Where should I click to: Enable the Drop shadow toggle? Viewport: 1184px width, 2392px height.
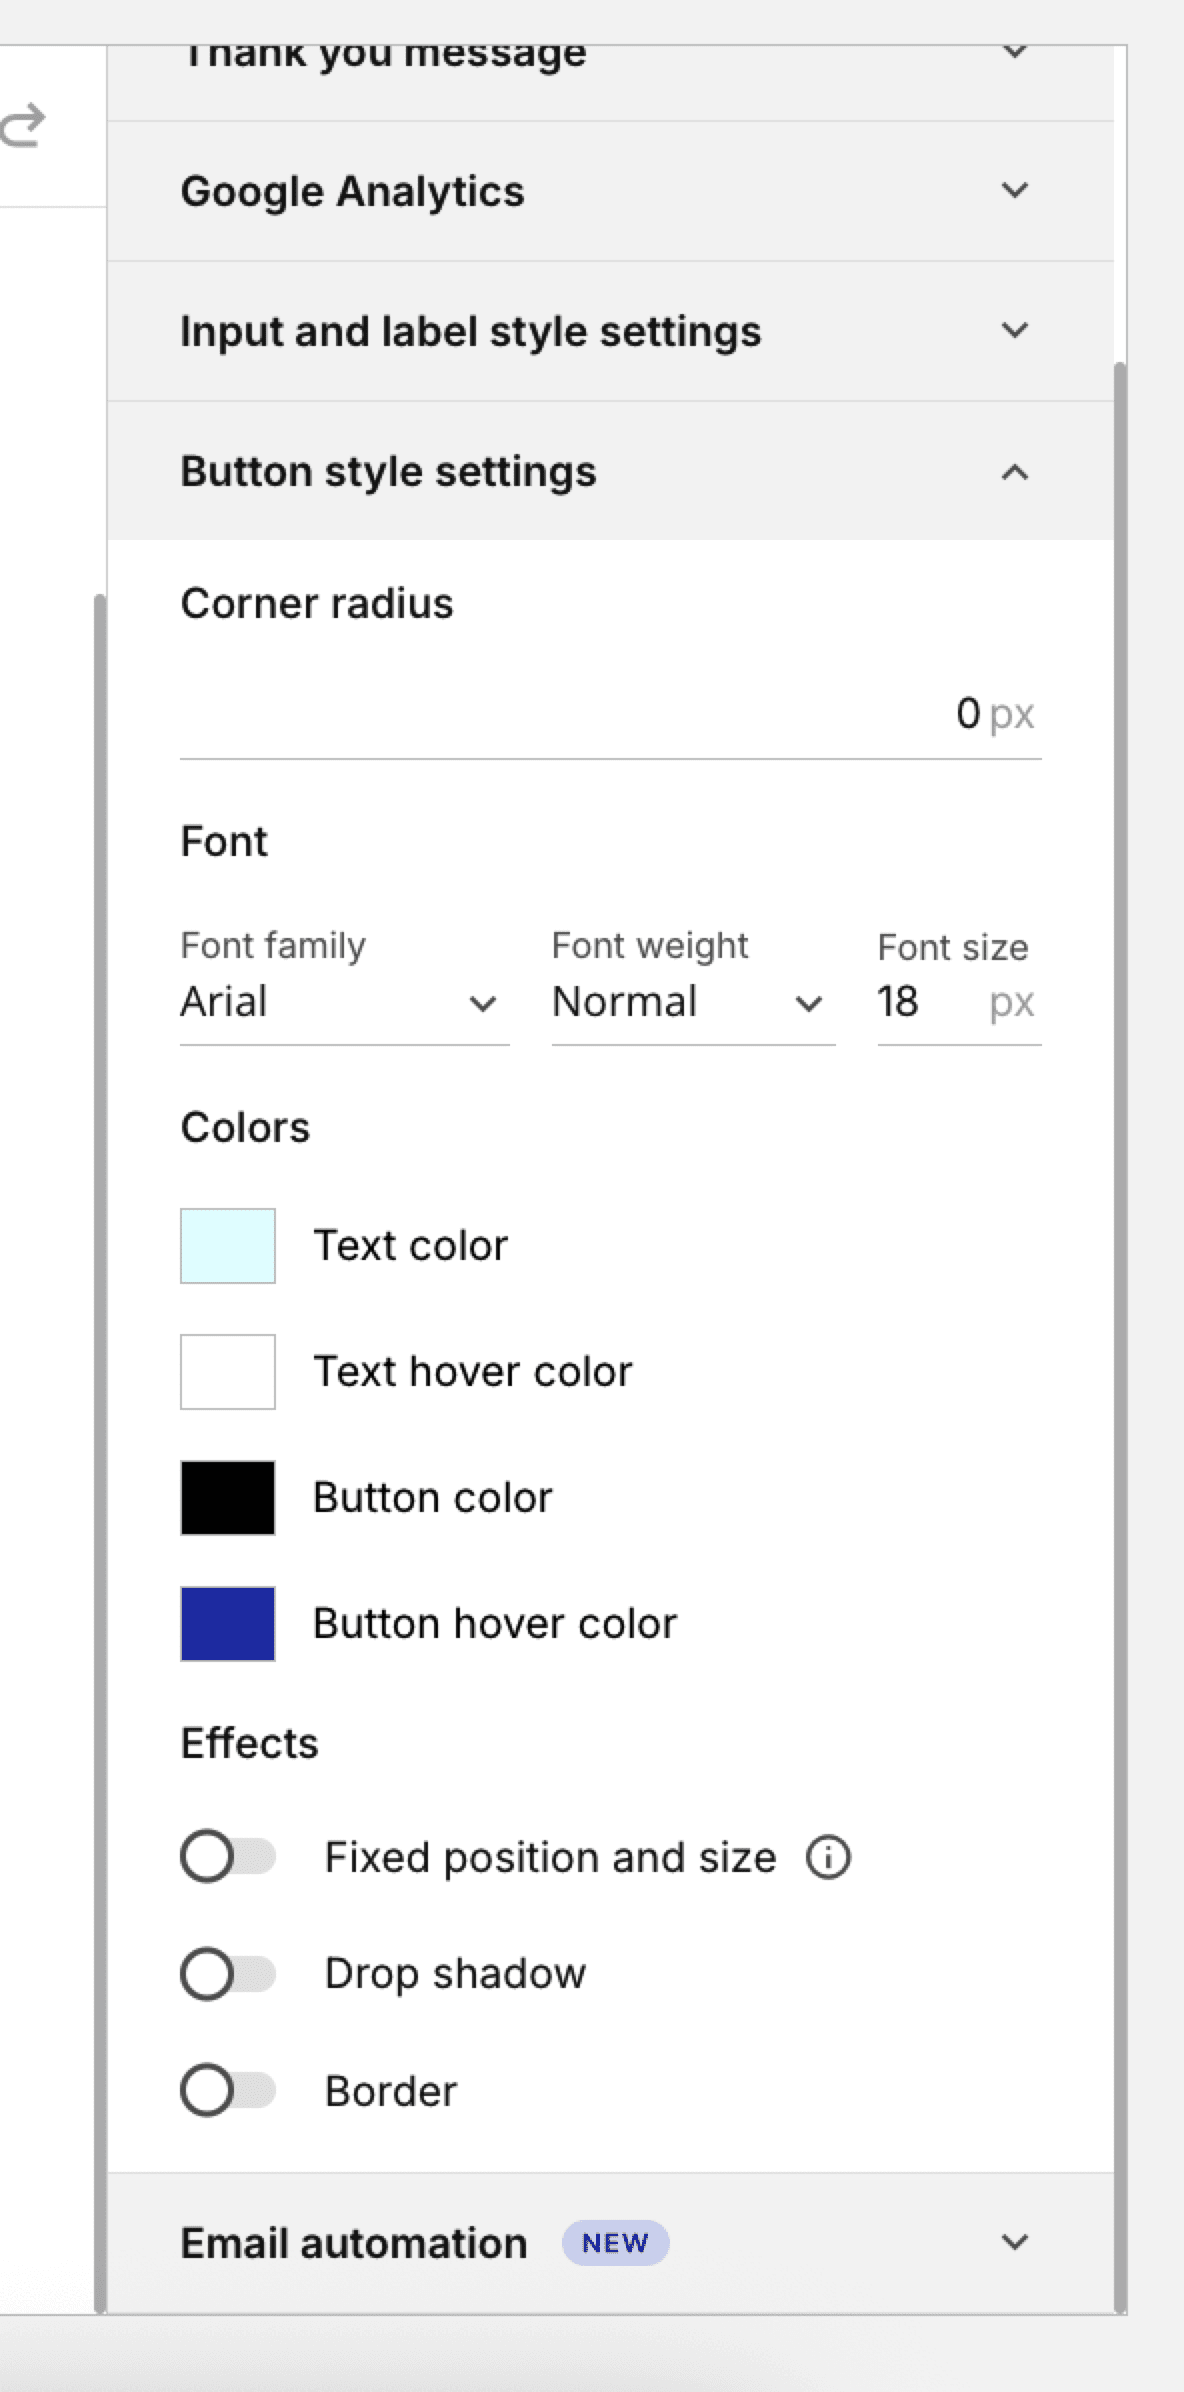tap(228, 1974)
